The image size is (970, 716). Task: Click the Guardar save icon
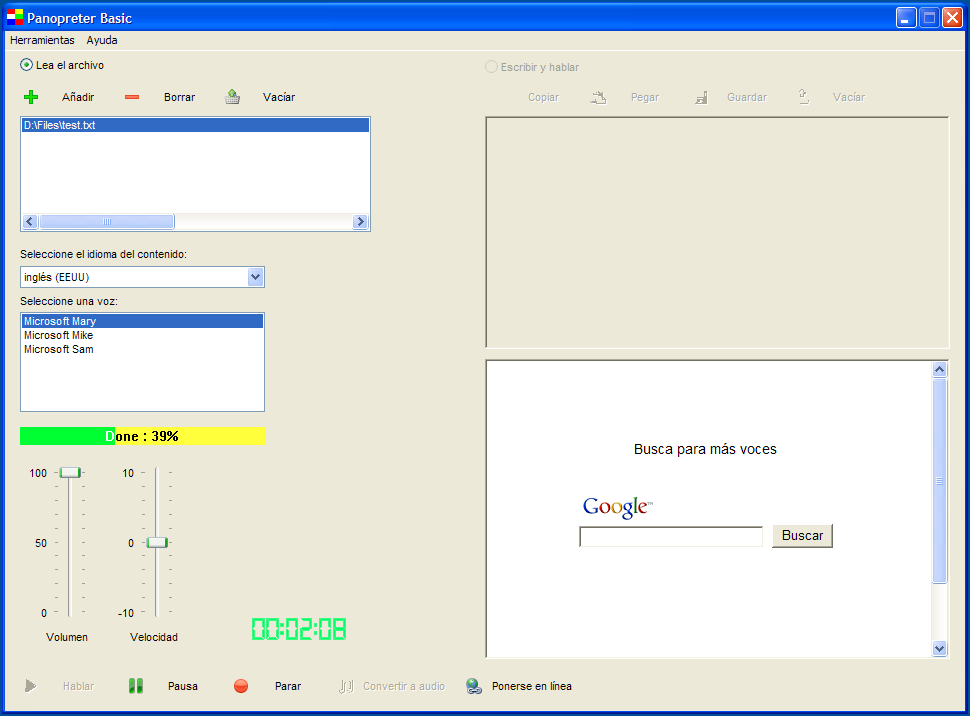click(701, 97)
